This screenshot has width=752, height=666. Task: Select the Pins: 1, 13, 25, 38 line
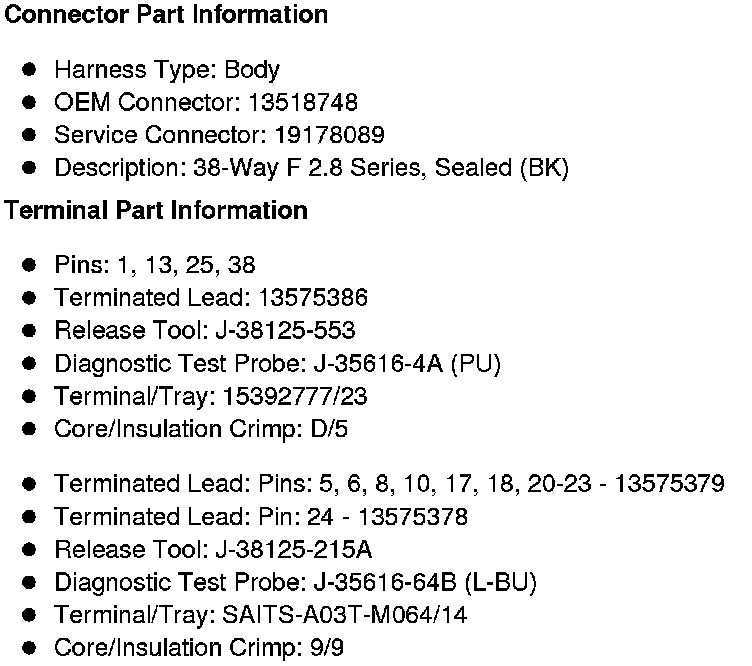pos(154,265)
